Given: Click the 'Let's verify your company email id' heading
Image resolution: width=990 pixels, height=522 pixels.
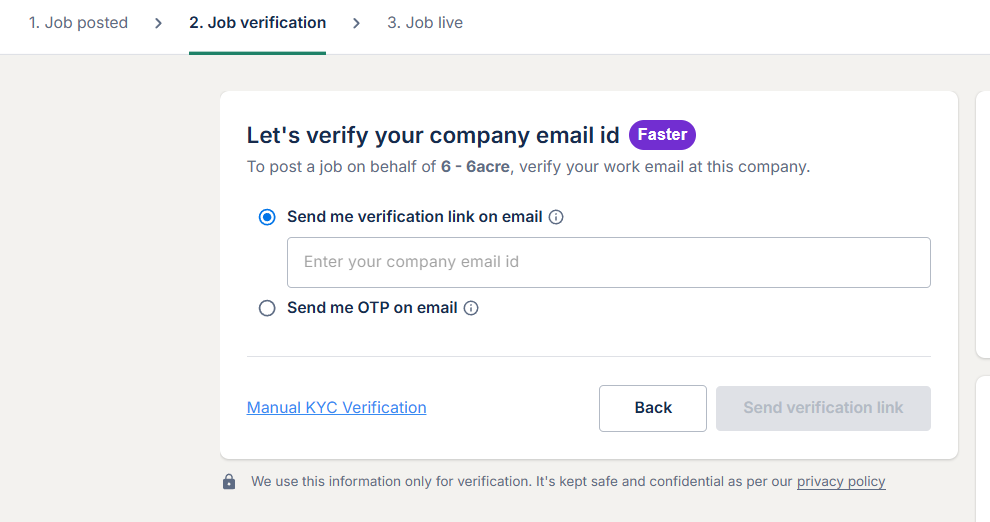Looking at the screenshot, I should click(433, 135).
